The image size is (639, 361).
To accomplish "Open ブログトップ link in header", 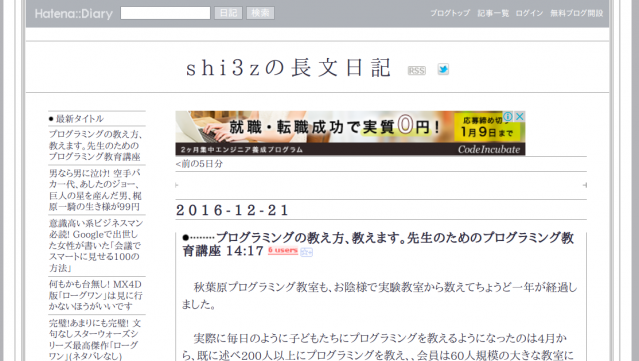I will point(450,13).
